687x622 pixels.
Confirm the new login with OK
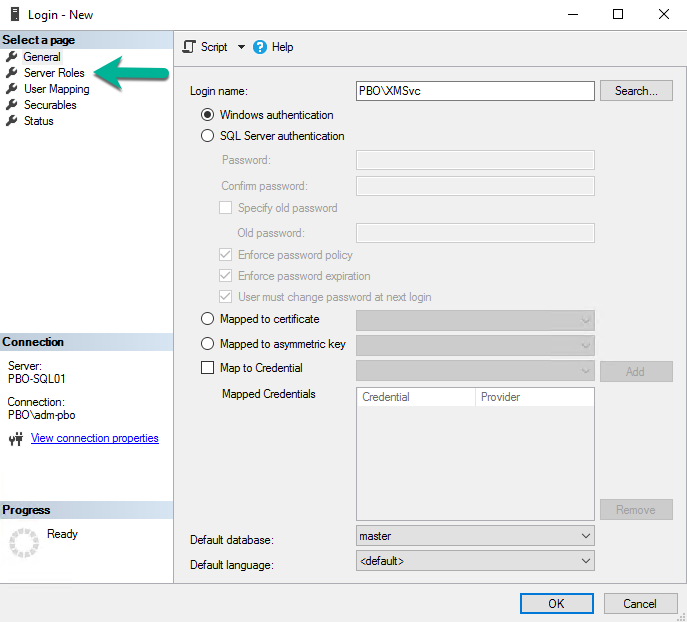coord(556,604)
